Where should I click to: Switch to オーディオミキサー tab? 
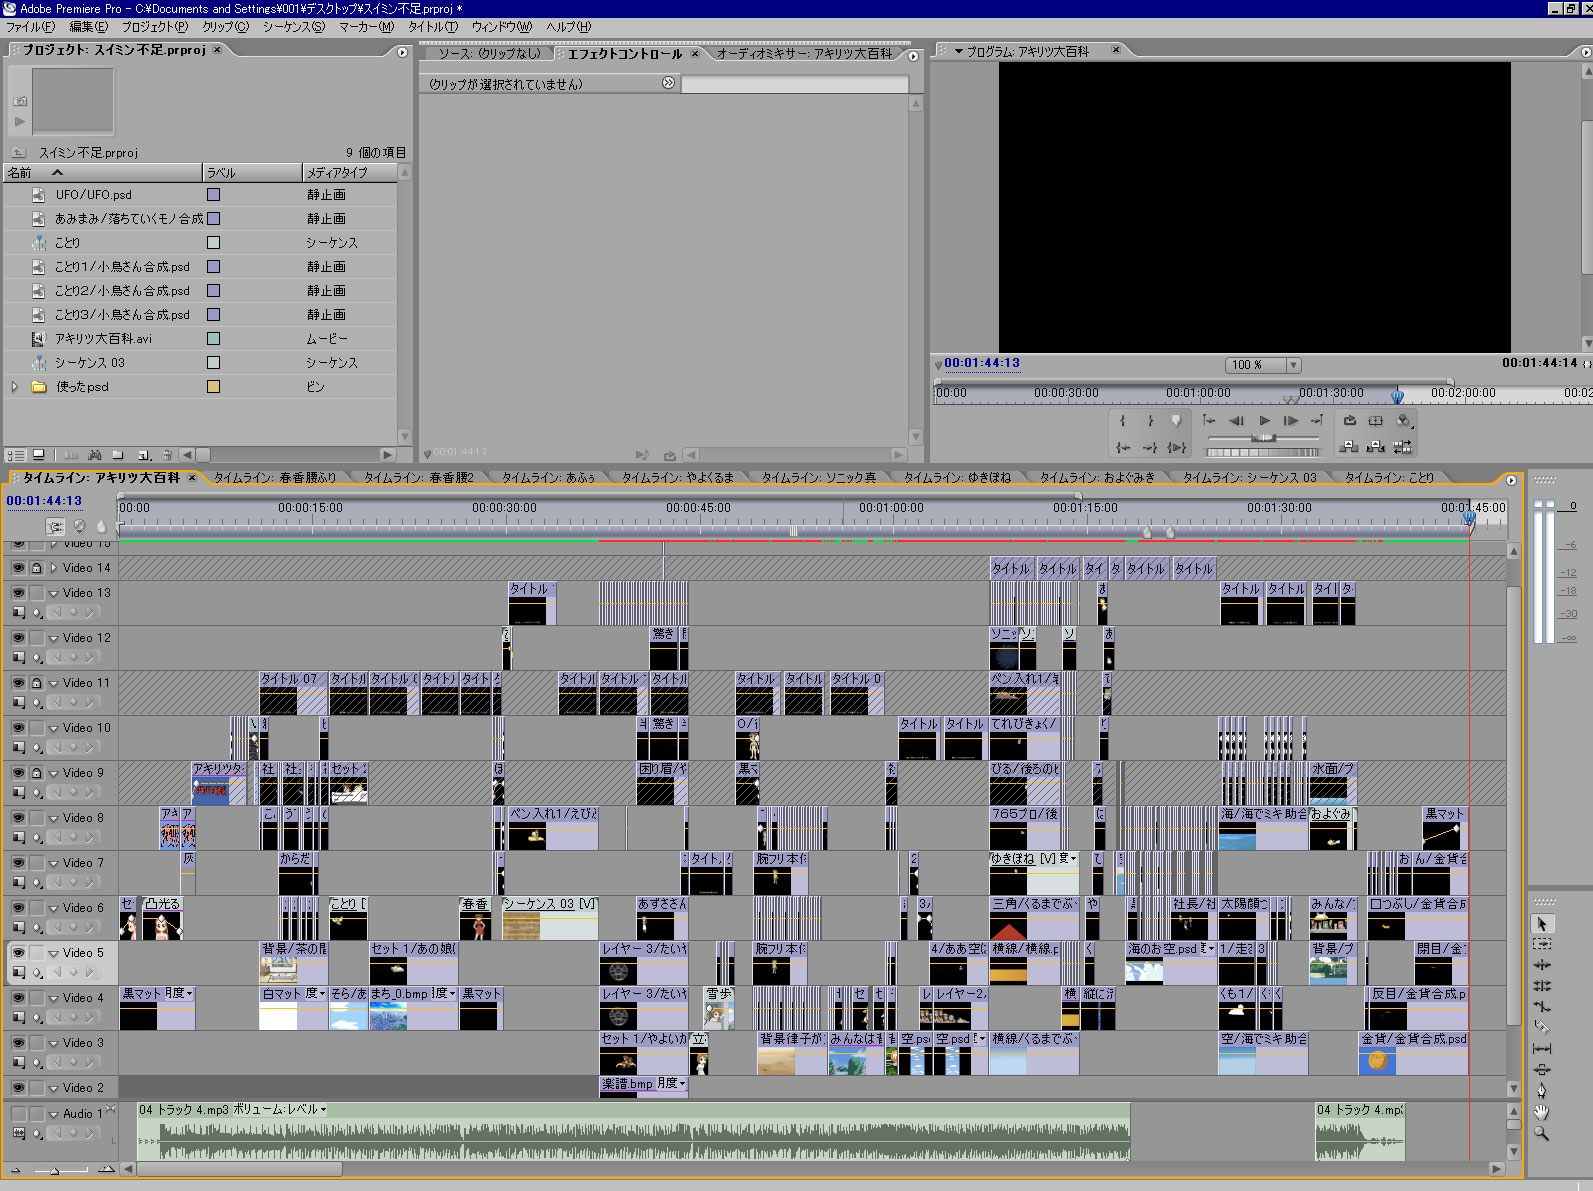805,53
